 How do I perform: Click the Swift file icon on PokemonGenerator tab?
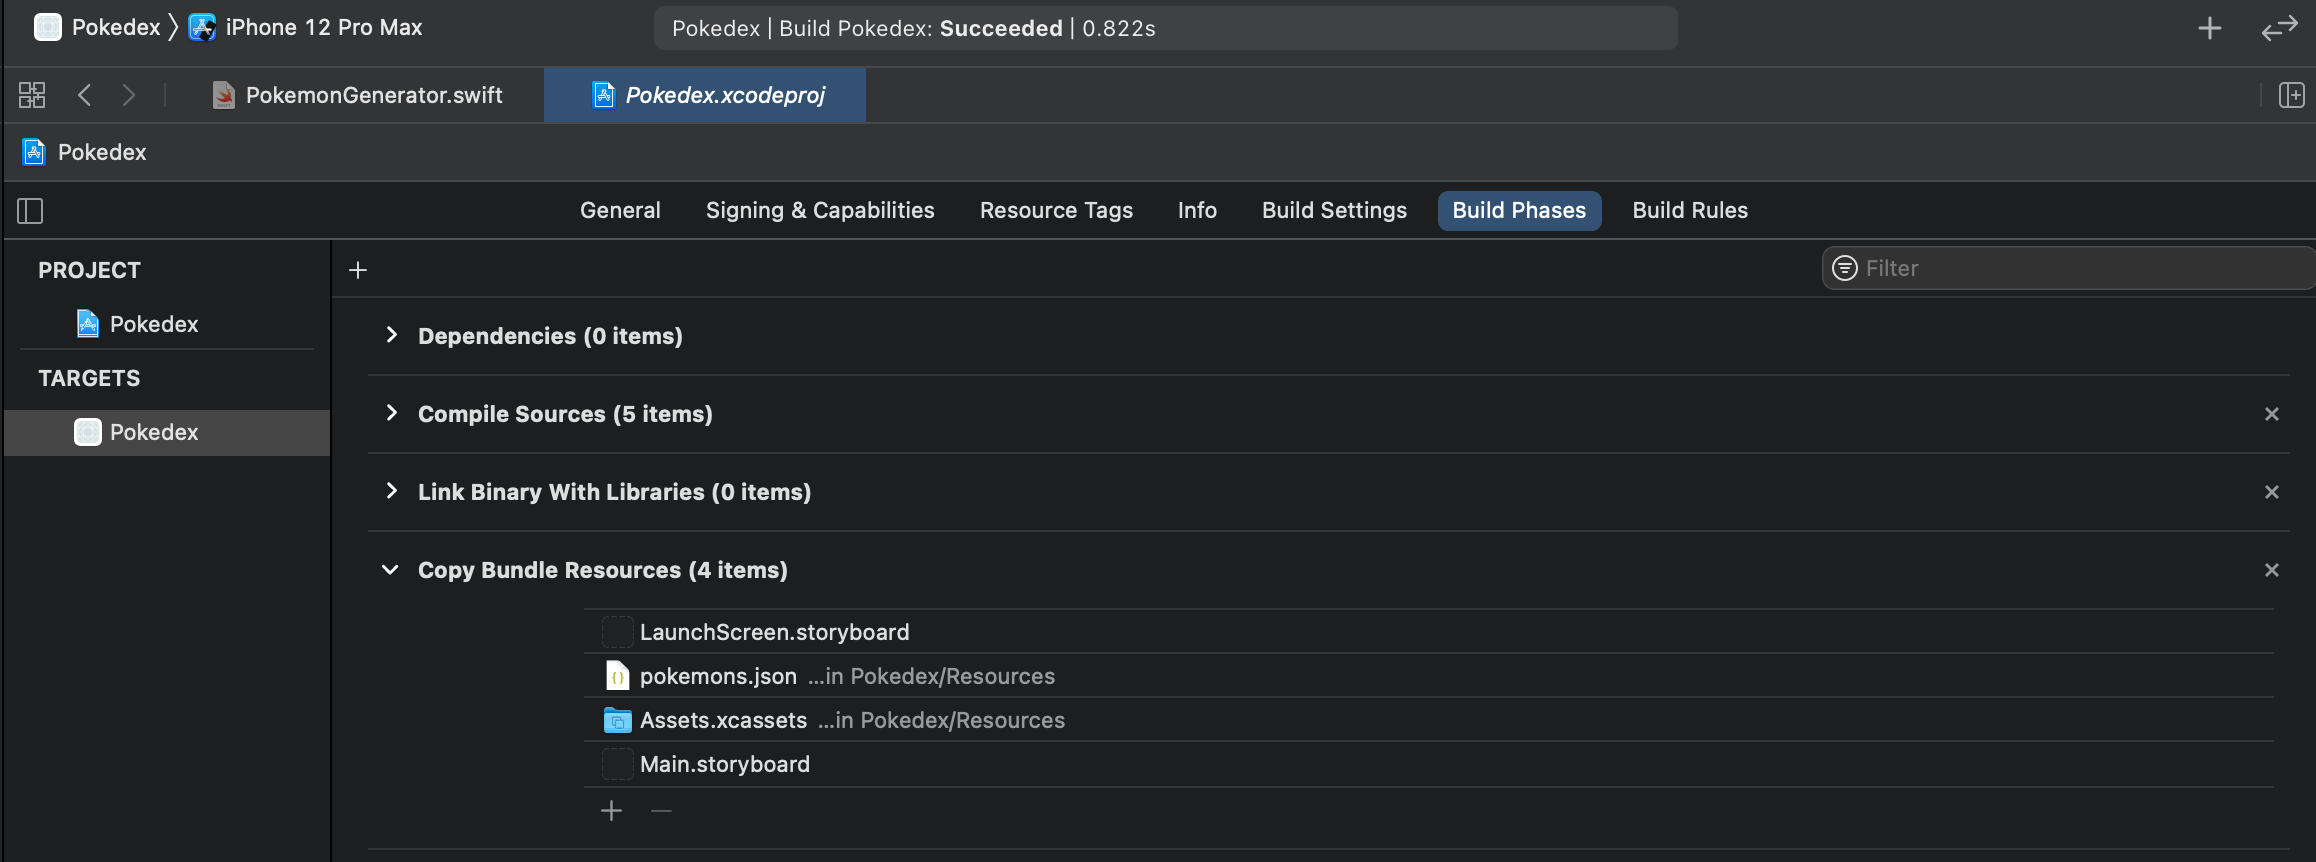(224, 95)
